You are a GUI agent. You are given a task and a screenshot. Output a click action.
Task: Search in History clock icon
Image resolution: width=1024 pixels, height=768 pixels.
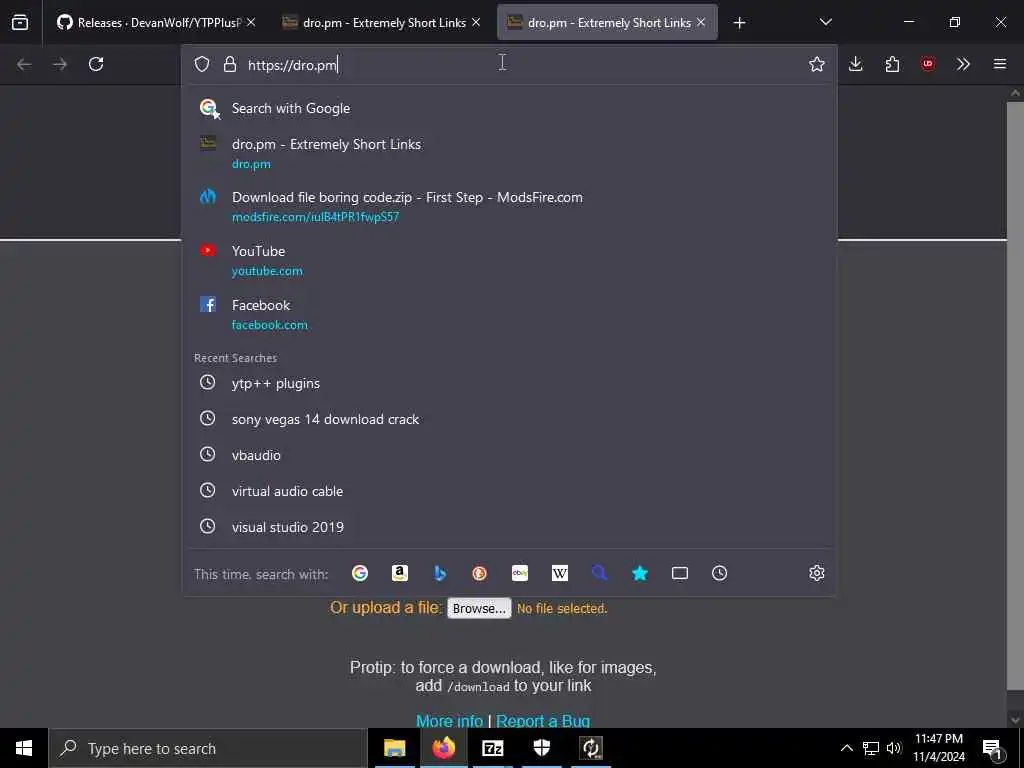[x=720, y=573]
